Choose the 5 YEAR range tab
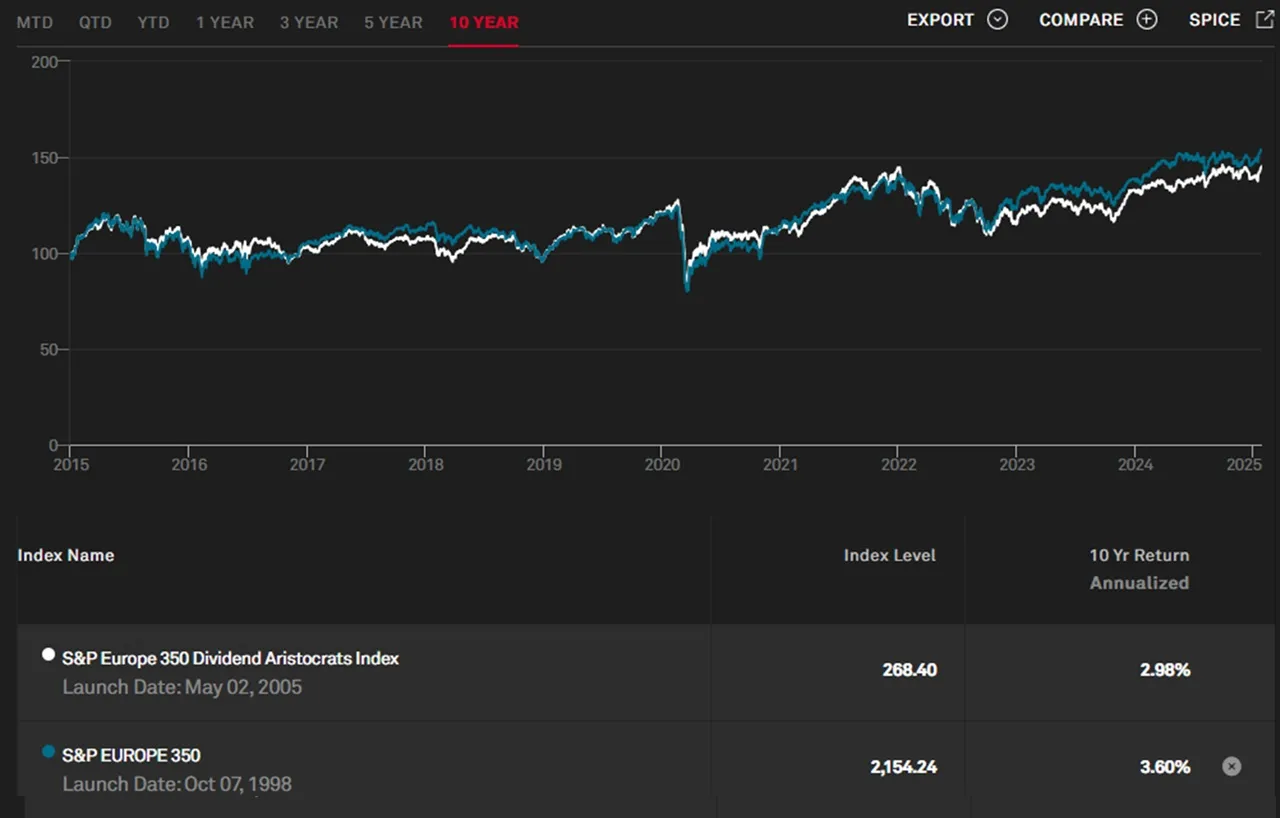The width and height of the screenshot is (1280, 818). [394, 22]
